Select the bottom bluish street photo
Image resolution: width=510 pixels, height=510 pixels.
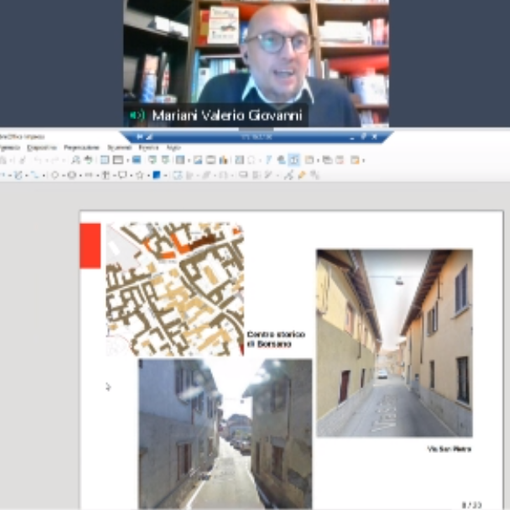click(x=225, y=433)
